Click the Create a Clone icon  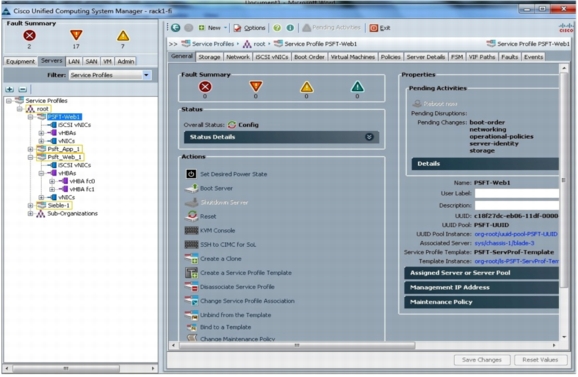point(191,259)
